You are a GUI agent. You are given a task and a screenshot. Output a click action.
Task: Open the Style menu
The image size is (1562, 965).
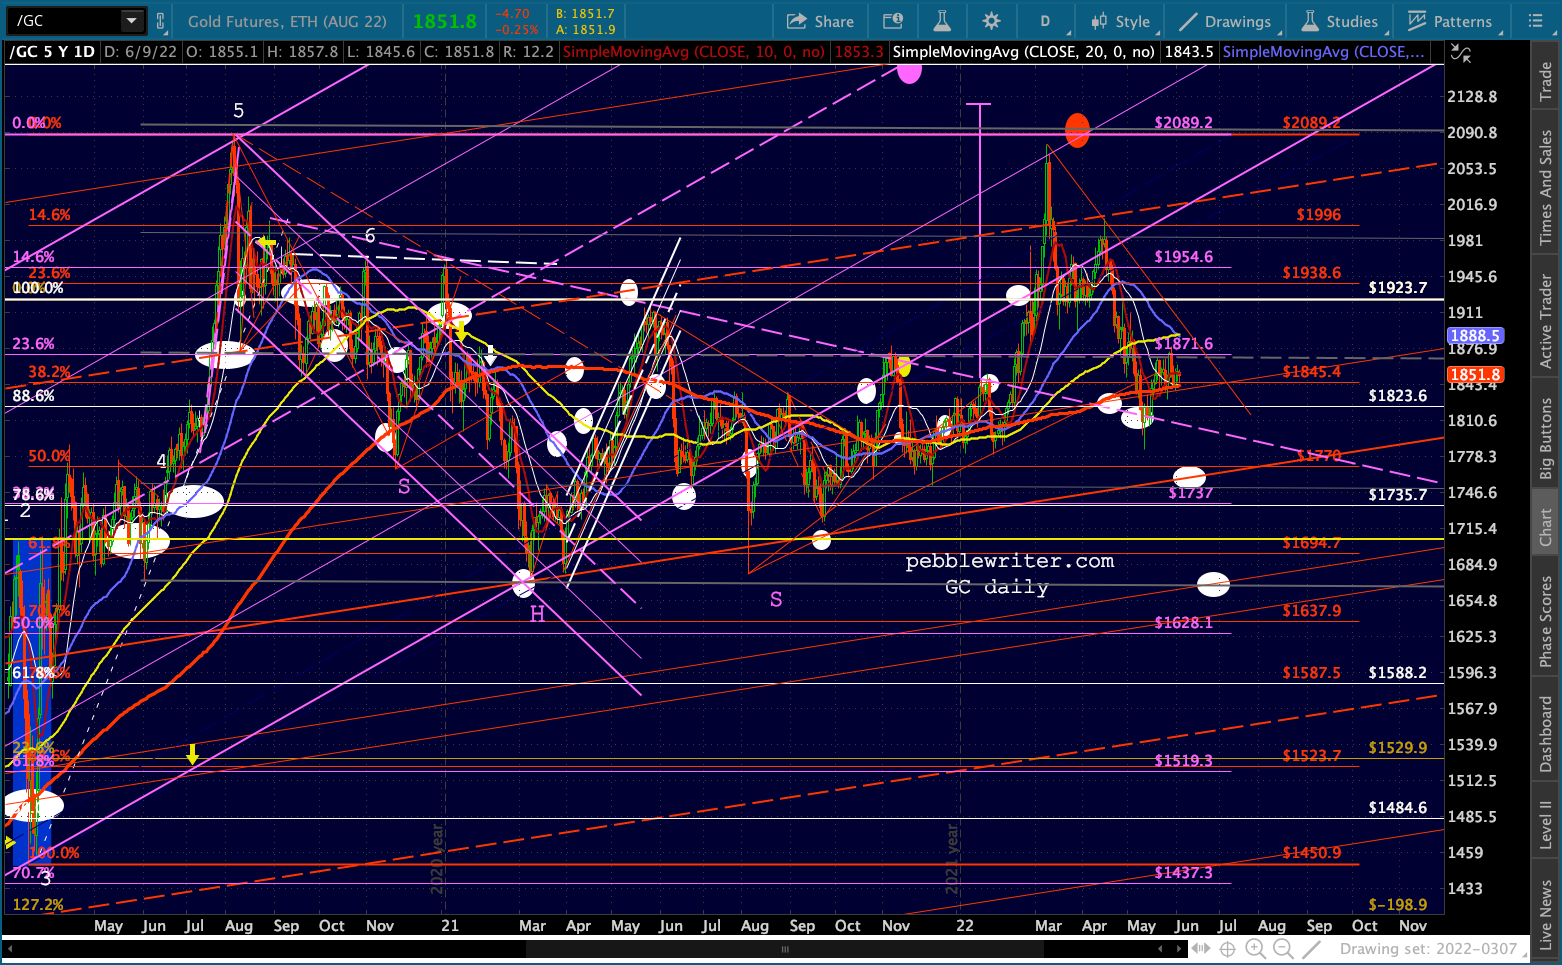click(x=1121, y=21)
